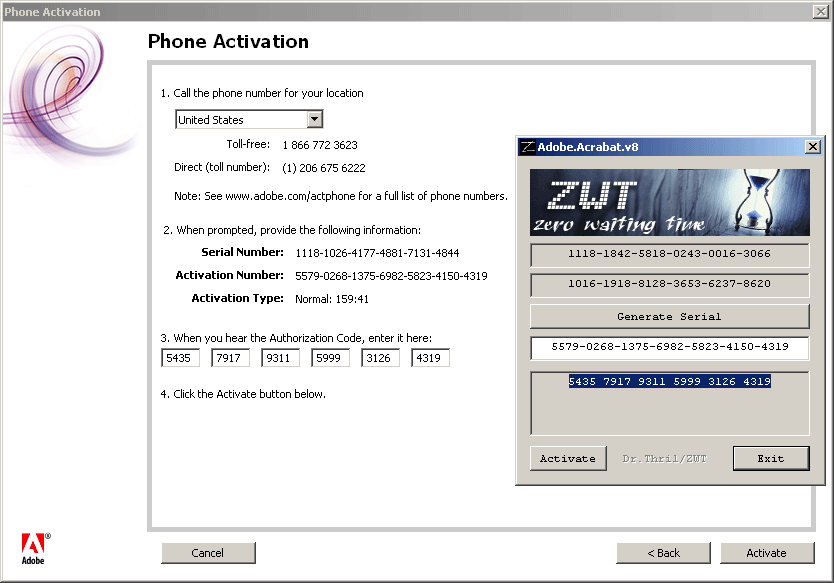The height and width of the screenshot is (583, 834).
Task: Click the authorization code field containing 4319
Action: (430, 358)
